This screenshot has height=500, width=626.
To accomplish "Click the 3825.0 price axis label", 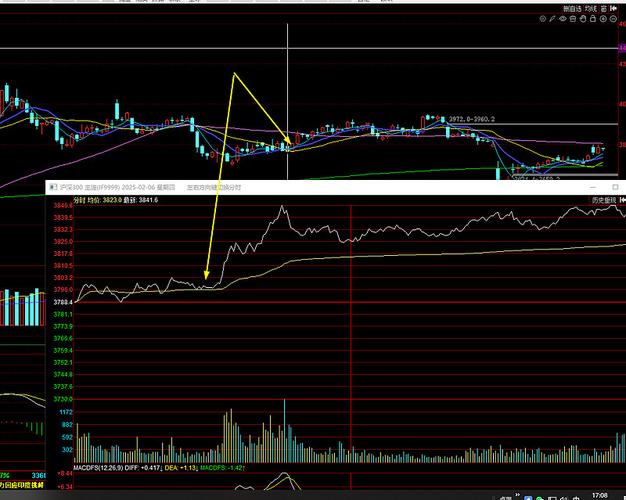I will [63, 242].
